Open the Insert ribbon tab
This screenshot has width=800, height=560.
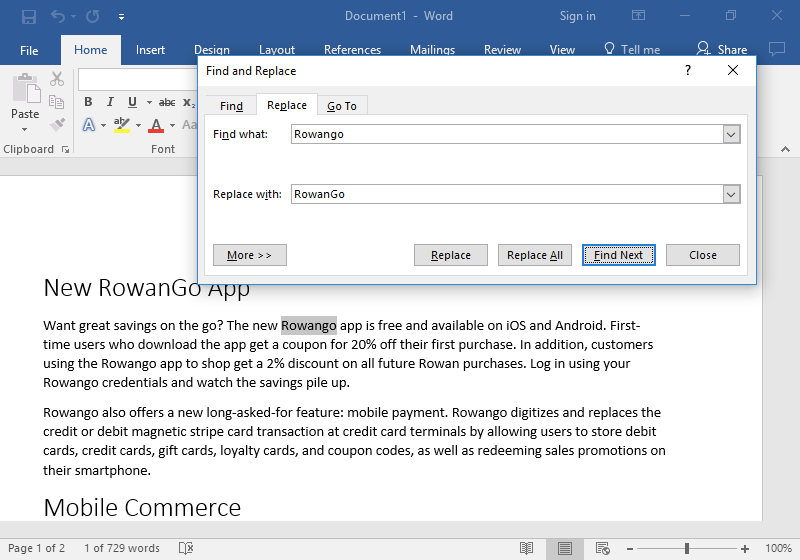151,50
